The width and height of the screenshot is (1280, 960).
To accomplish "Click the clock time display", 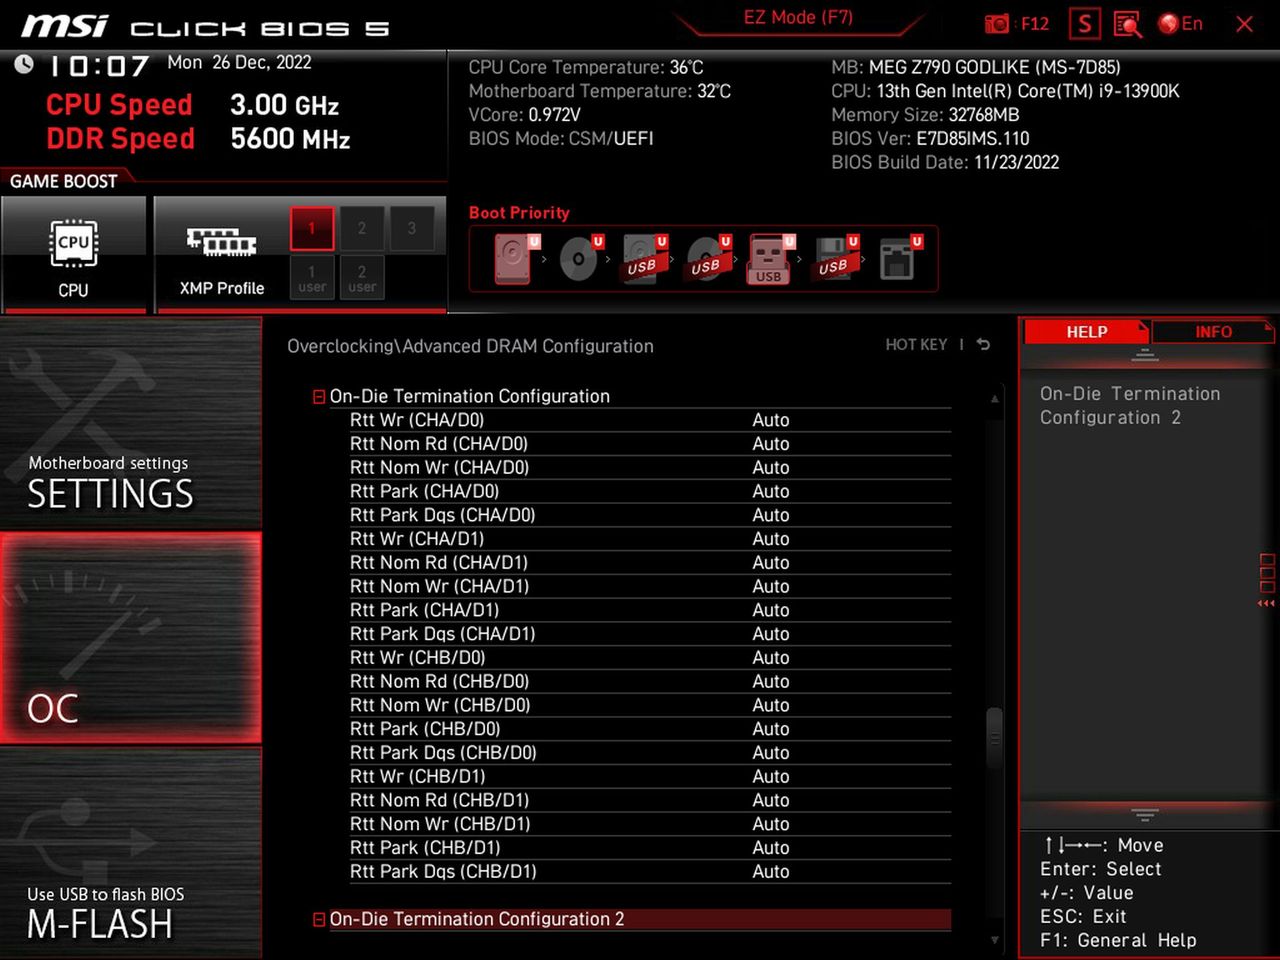I will click(x=99, y=66).
